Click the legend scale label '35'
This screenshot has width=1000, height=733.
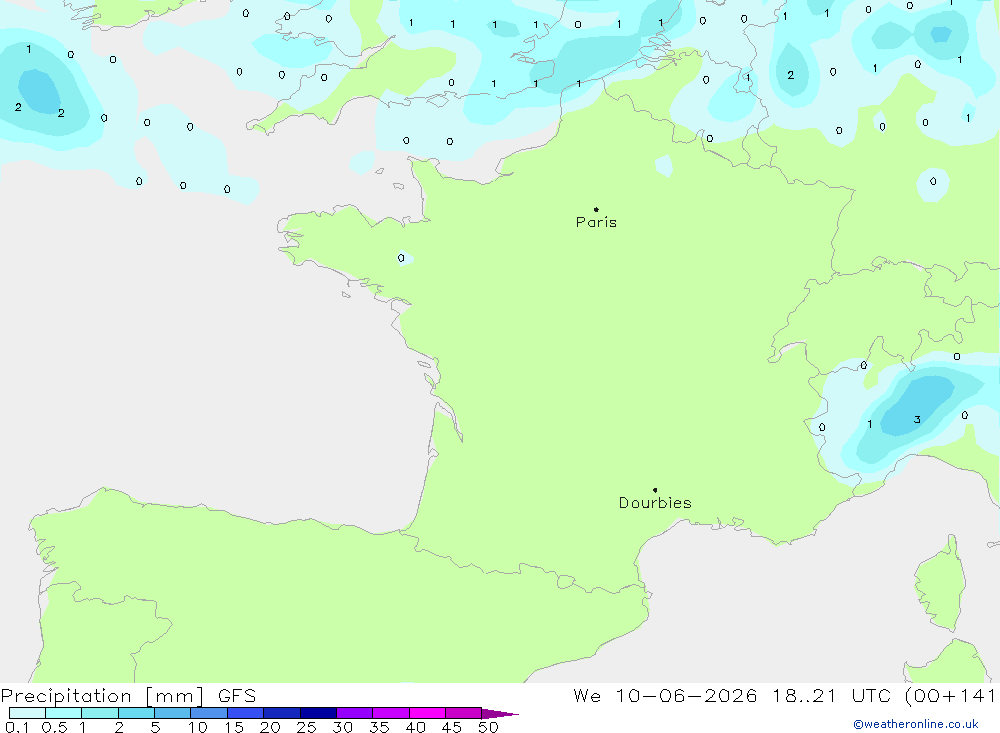click(x=379, y=727)
